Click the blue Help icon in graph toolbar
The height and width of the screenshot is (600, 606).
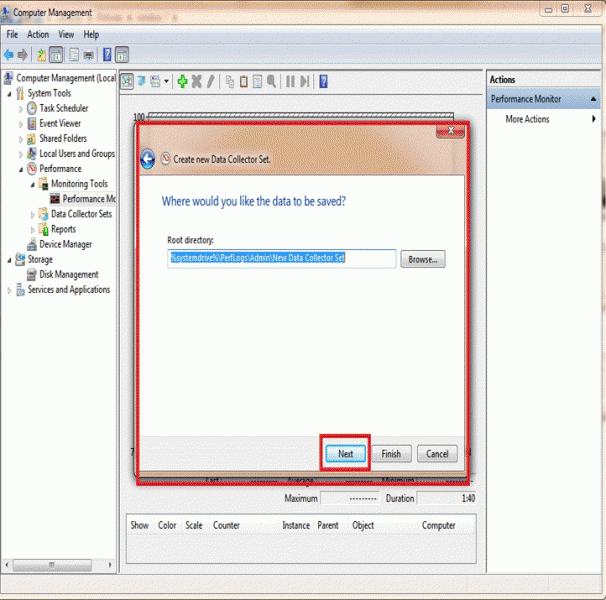323,82
